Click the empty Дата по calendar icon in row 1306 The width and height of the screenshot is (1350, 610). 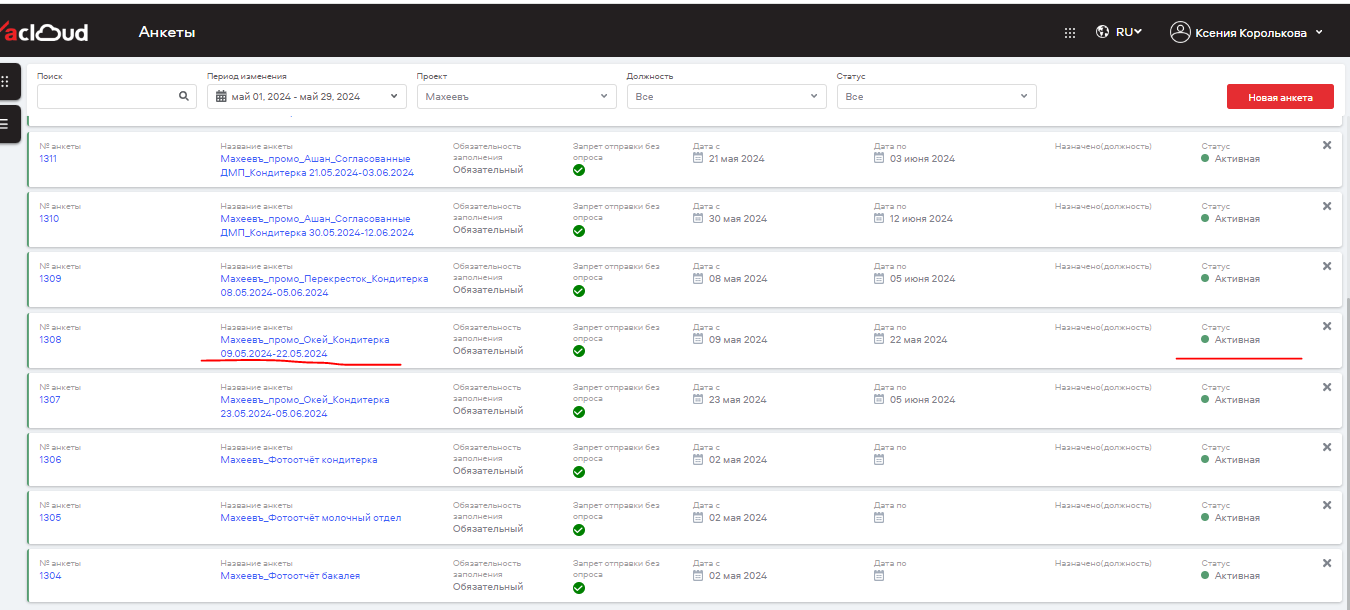(x=879, y=459)
